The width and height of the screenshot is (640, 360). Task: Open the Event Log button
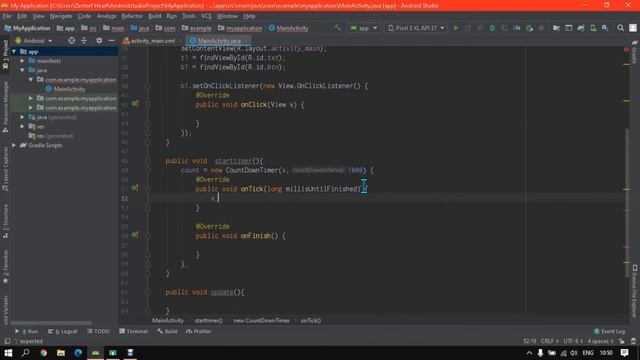609,331
